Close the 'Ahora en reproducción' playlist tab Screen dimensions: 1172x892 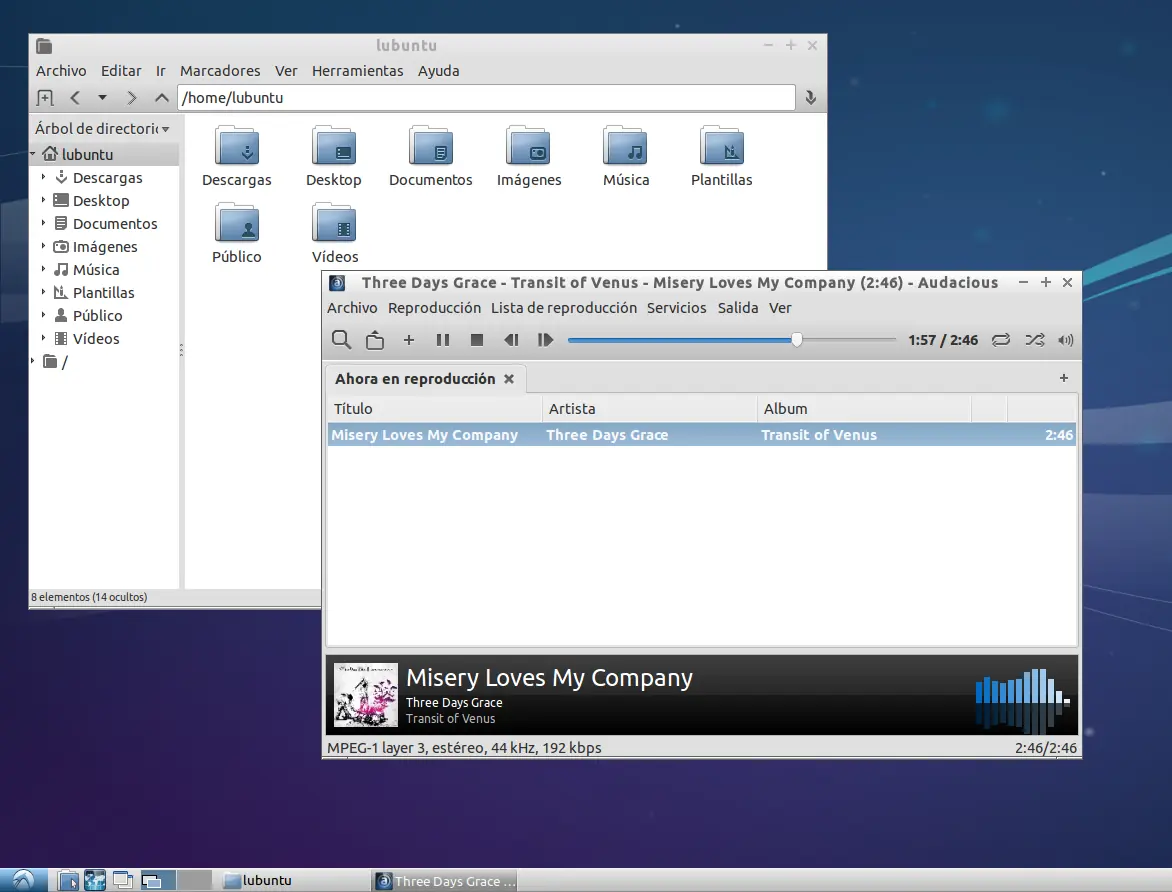[509, 379]
